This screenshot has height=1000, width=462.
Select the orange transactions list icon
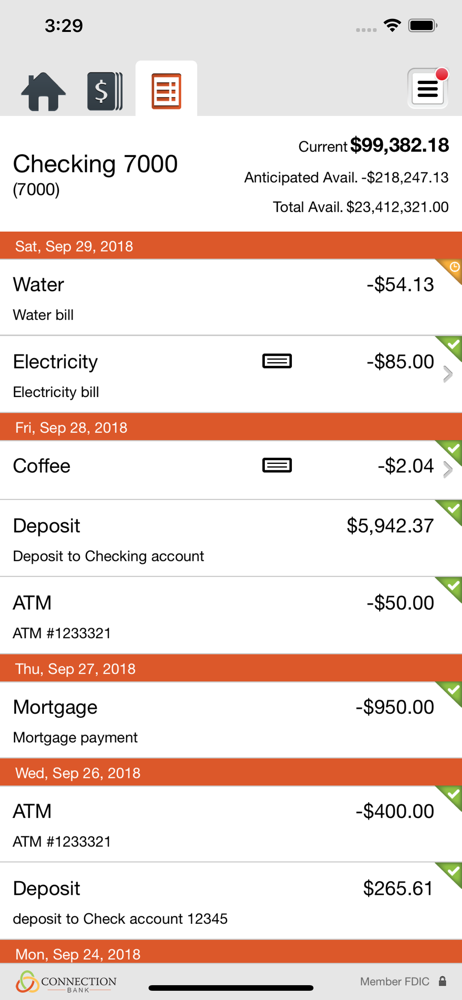(167, 91)
